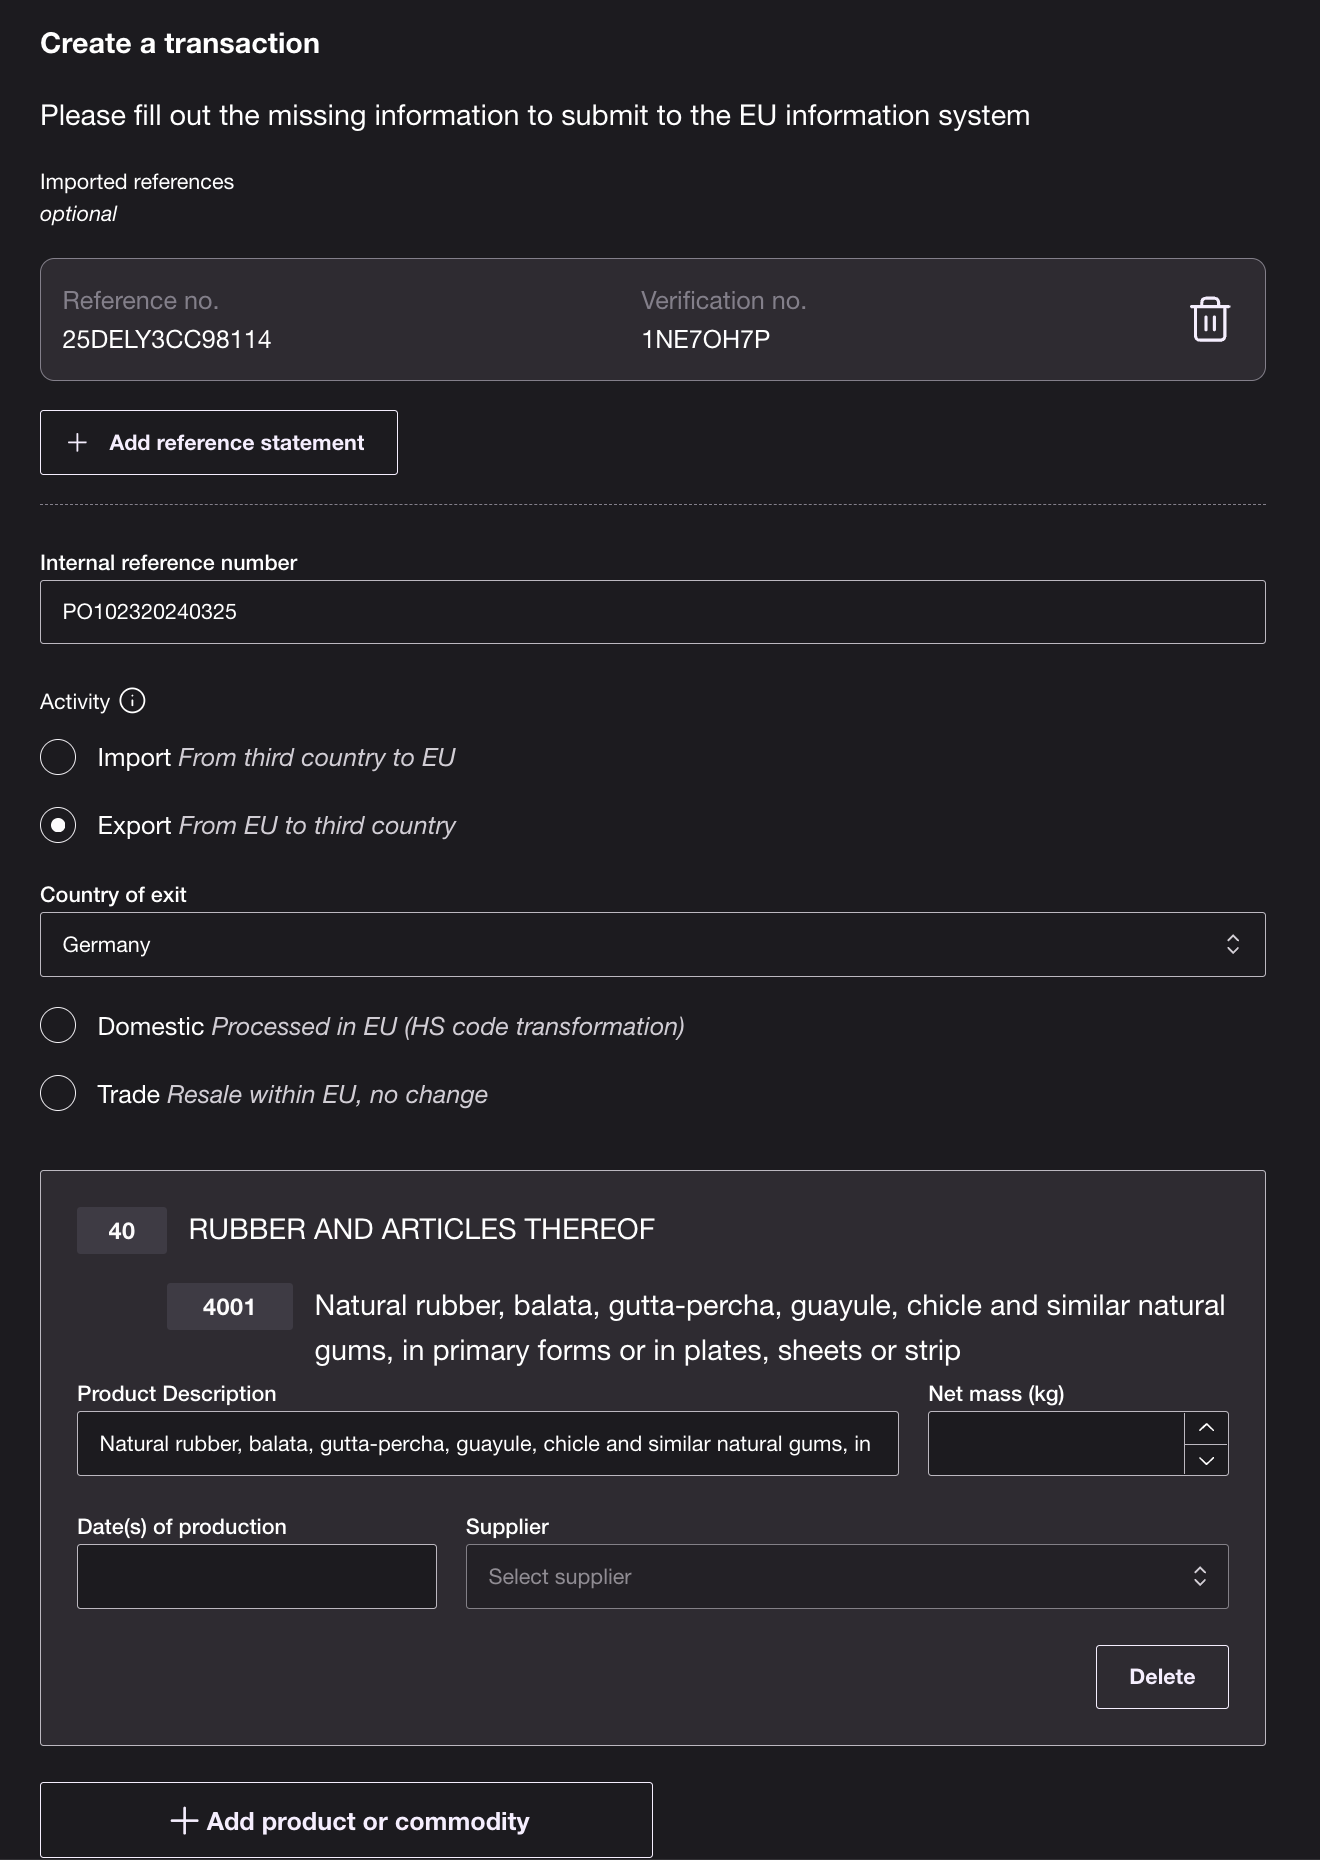Image resolution: width=1320 pixels, height=1860 pixels.
Task: Choose Domestic processed in EU option
Action: 58,1026
